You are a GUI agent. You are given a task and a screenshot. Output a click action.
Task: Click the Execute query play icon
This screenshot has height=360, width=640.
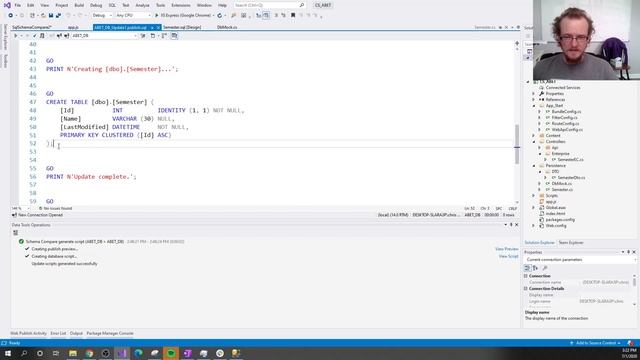click(x=16, y=36)
